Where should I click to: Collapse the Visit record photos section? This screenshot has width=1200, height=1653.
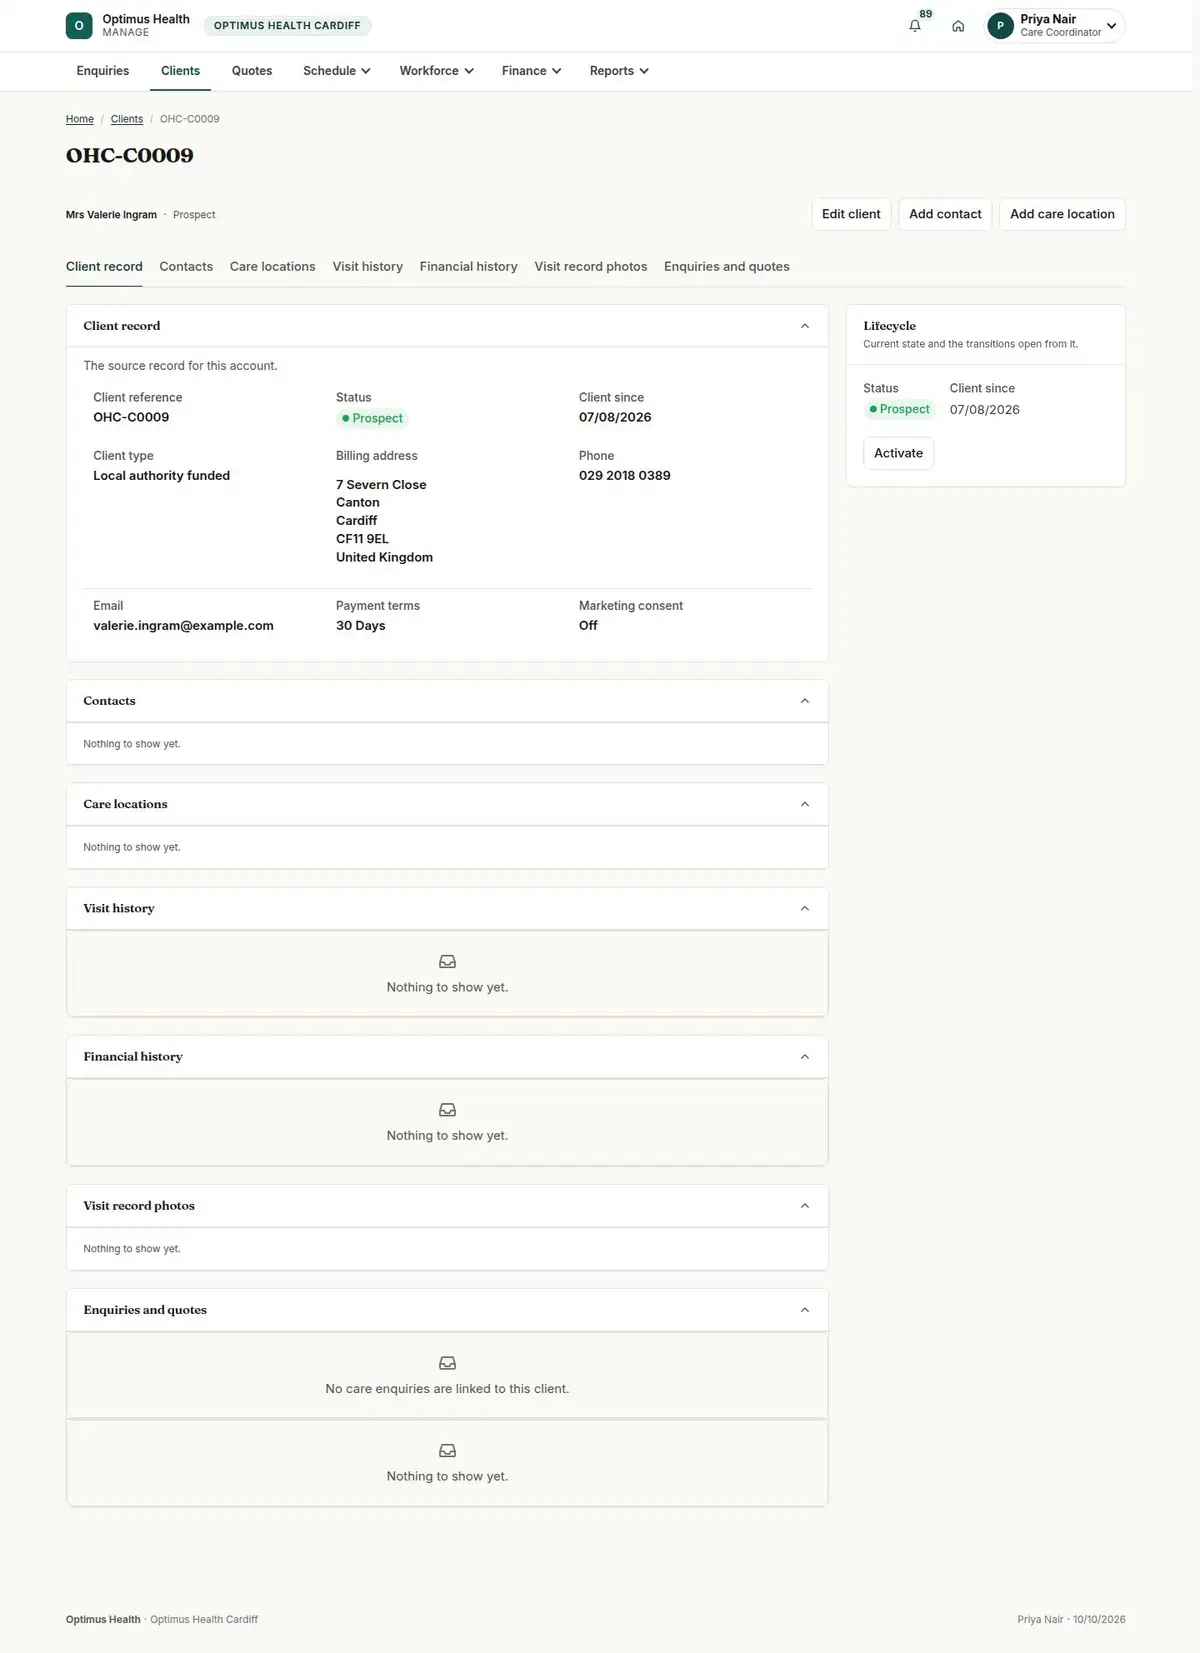point(805,1206)
